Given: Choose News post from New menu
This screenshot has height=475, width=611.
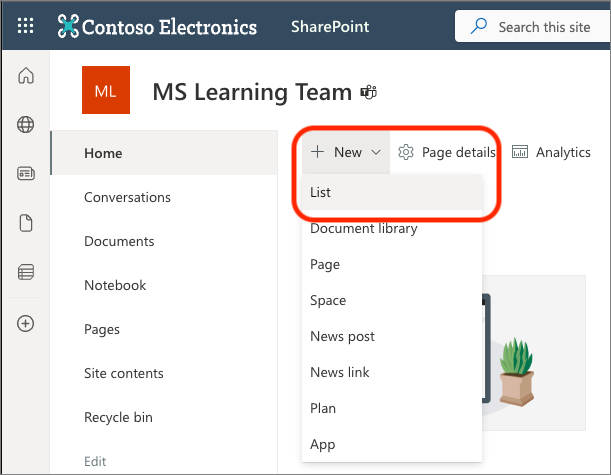Looking at the screenshot, I should (x=392, y=336).
